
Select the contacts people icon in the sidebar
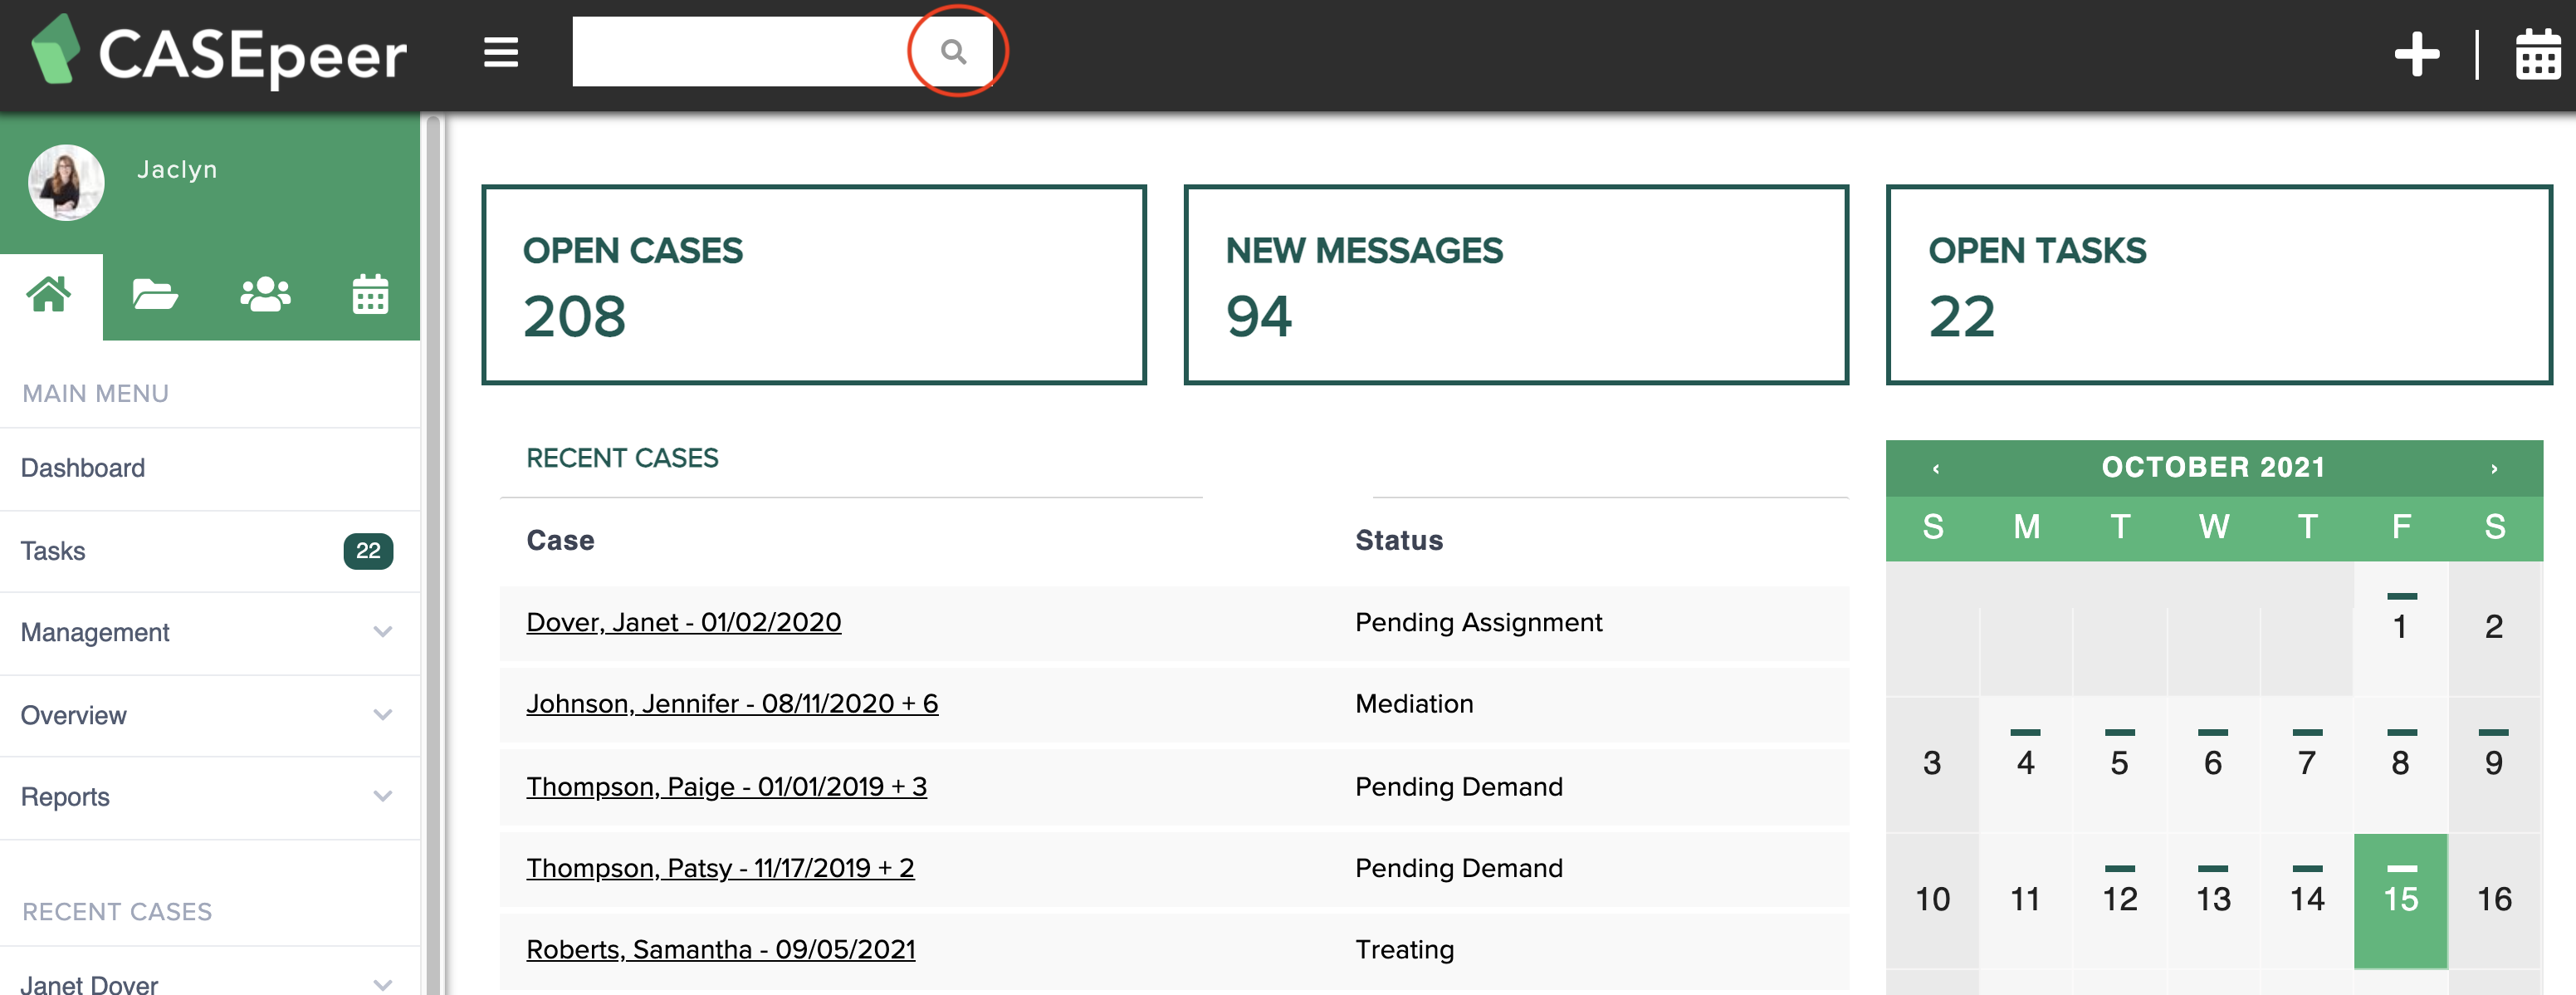pos(263,293)
